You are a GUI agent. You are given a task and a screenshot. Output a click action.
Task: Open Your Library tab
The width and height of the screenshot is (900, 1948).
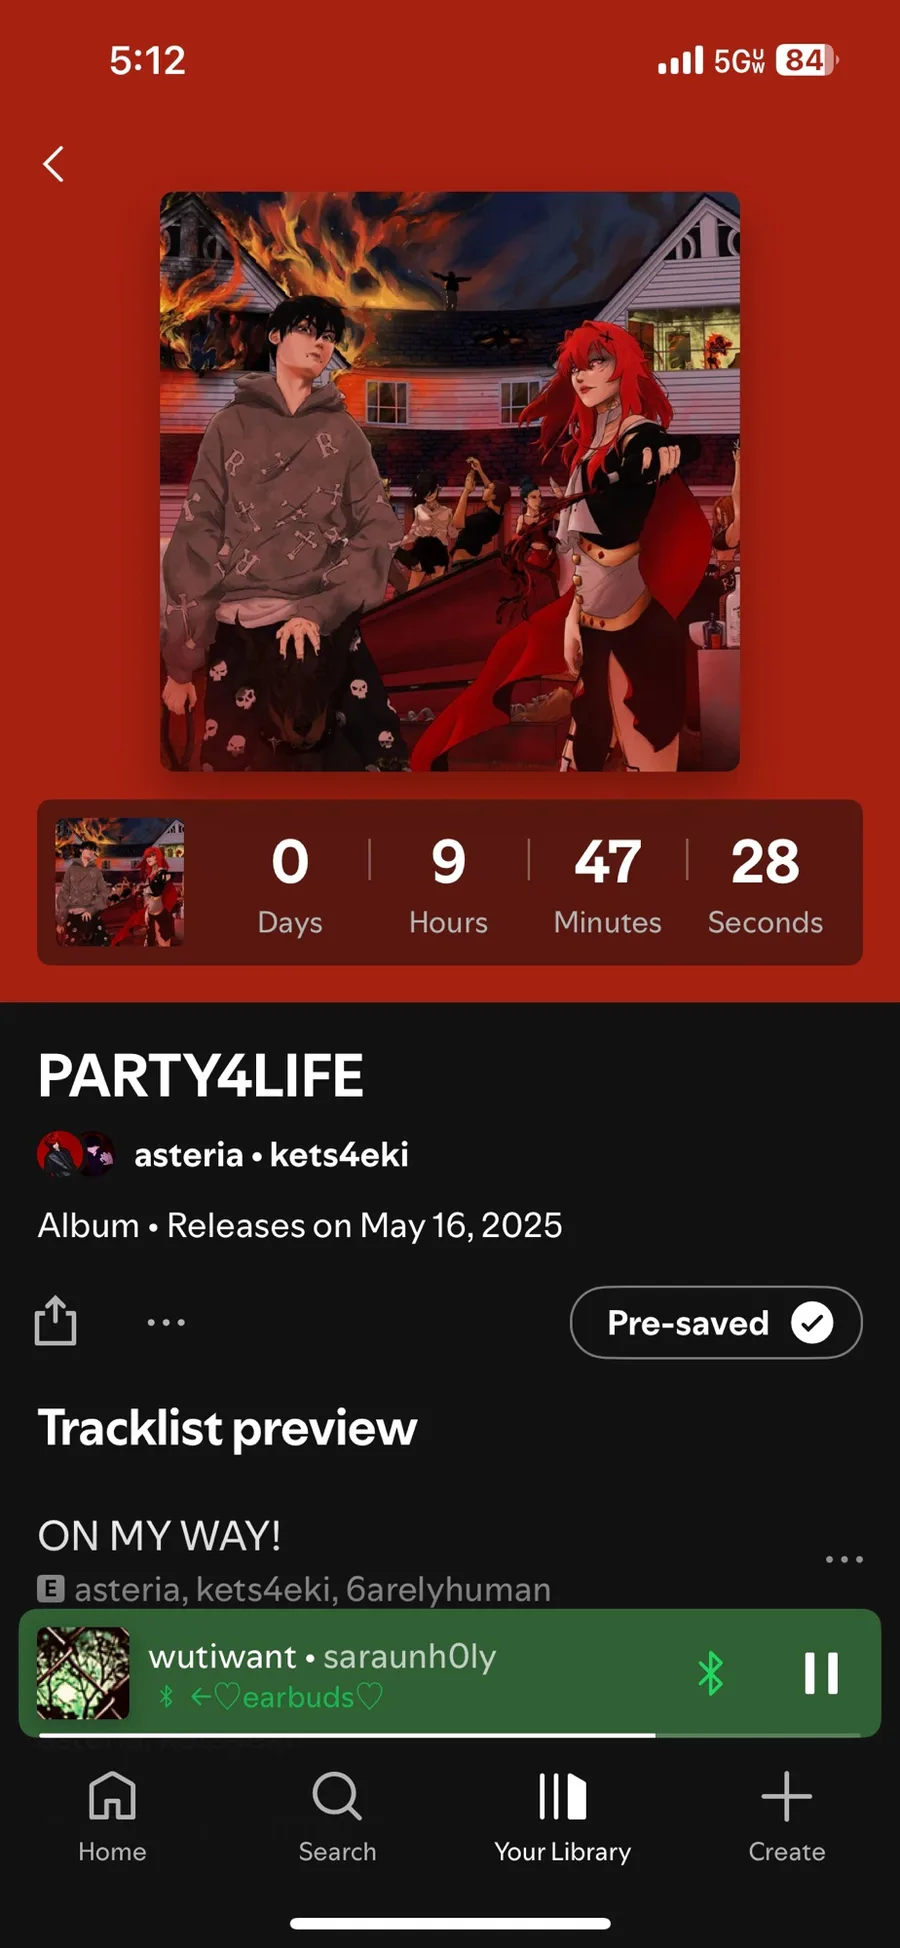click(x=562, y=1816)
